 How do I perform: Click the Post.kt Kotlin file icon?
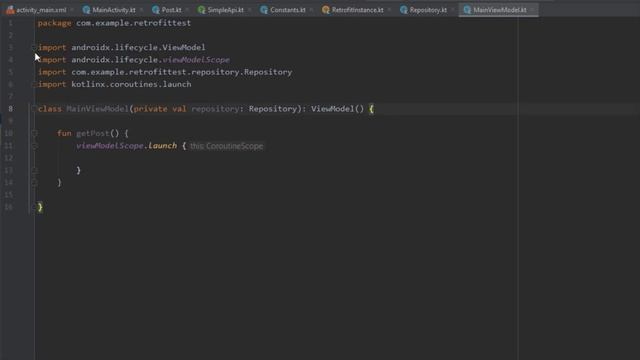(156, 10)
